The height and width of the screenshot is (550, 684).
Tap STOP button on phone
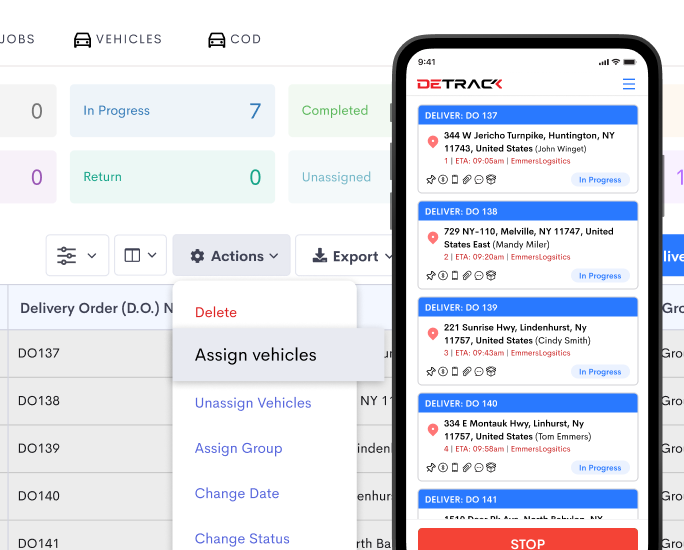point(528,540)
